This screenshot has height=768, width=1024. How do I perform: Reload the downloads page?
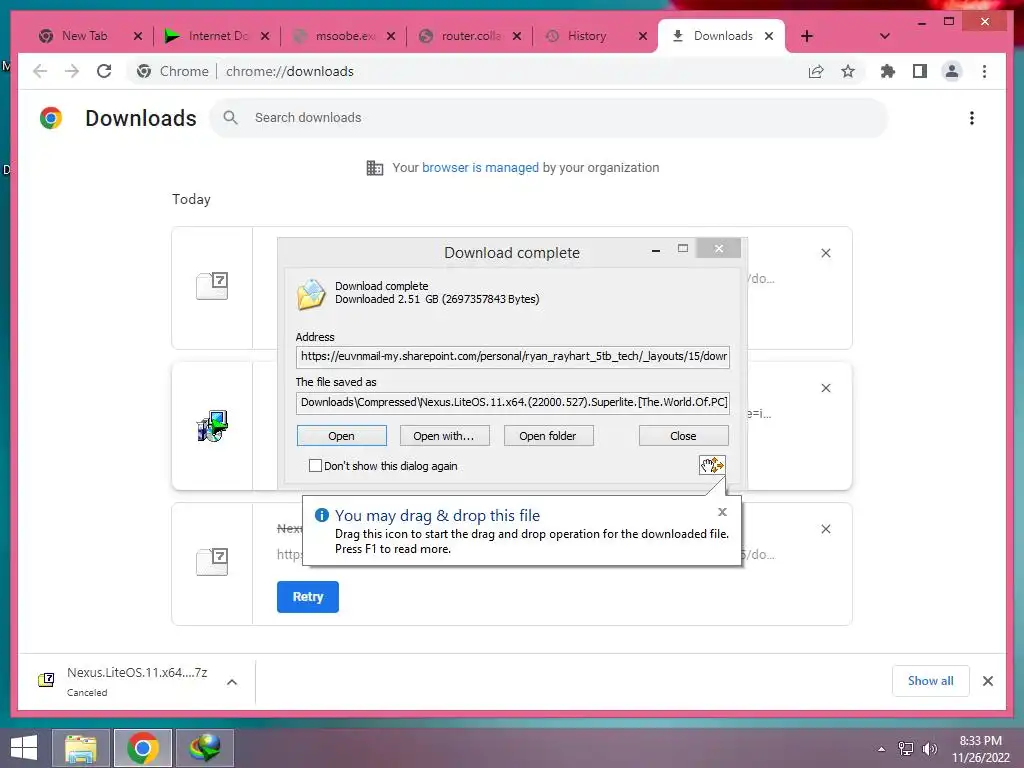coord(104,71)
